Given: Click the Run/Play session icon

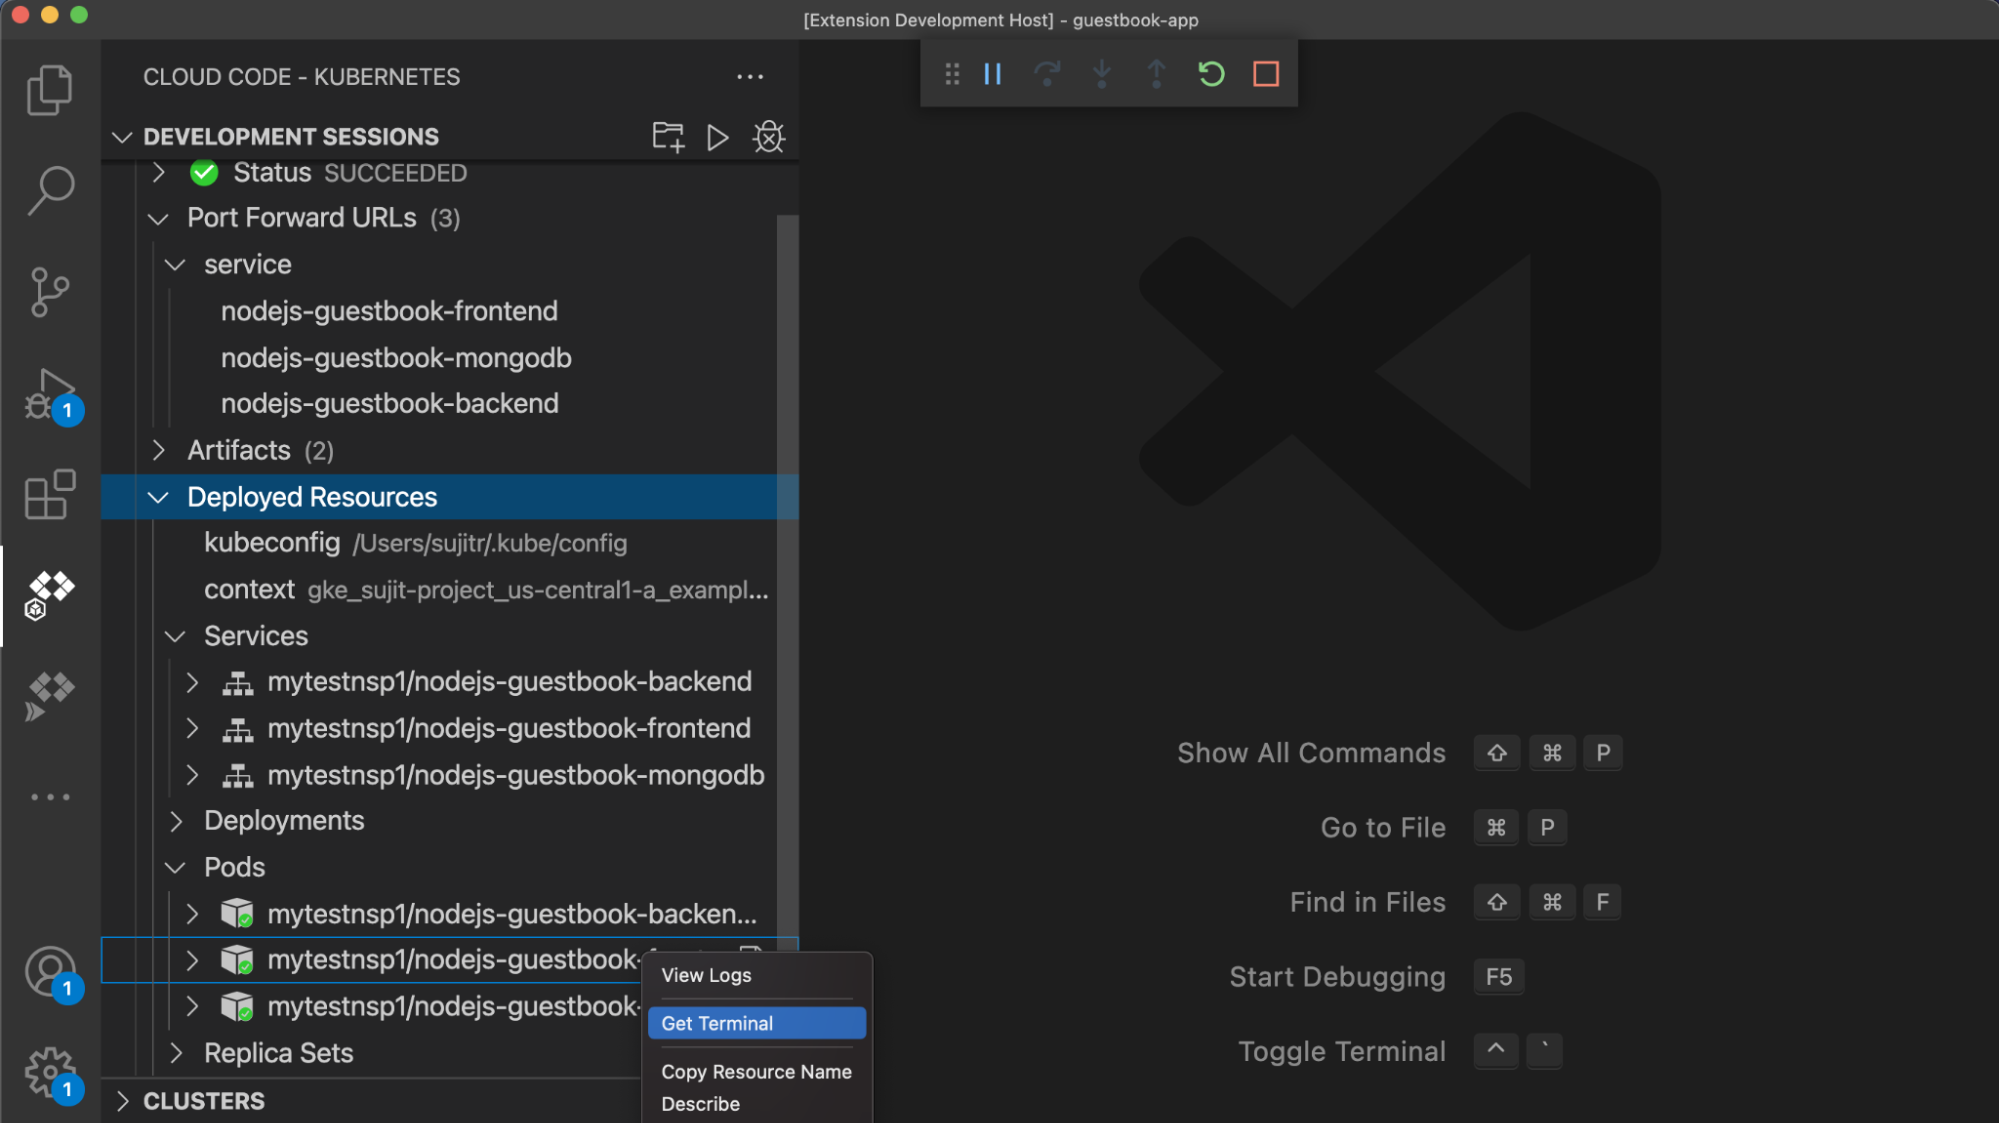Looking at the screenshot, I should pyautogui.click(x=717, y=136).
